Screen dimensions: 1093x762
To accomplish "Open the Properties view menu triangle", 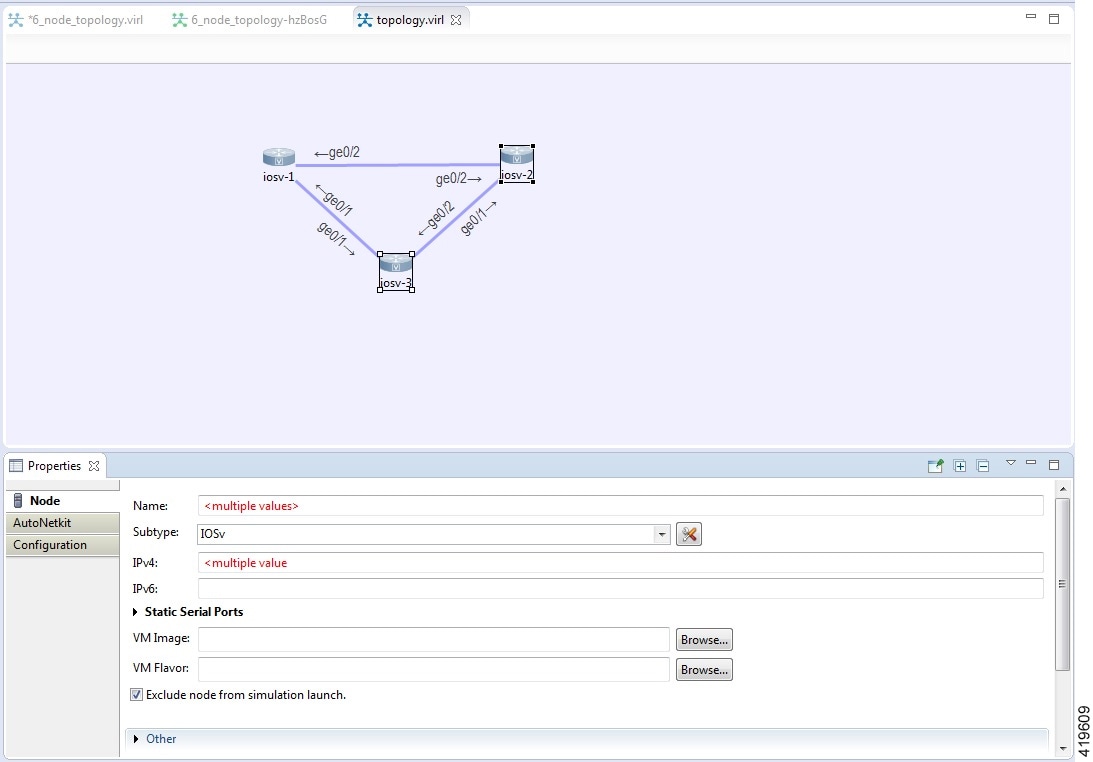I will click(1011, 463).
